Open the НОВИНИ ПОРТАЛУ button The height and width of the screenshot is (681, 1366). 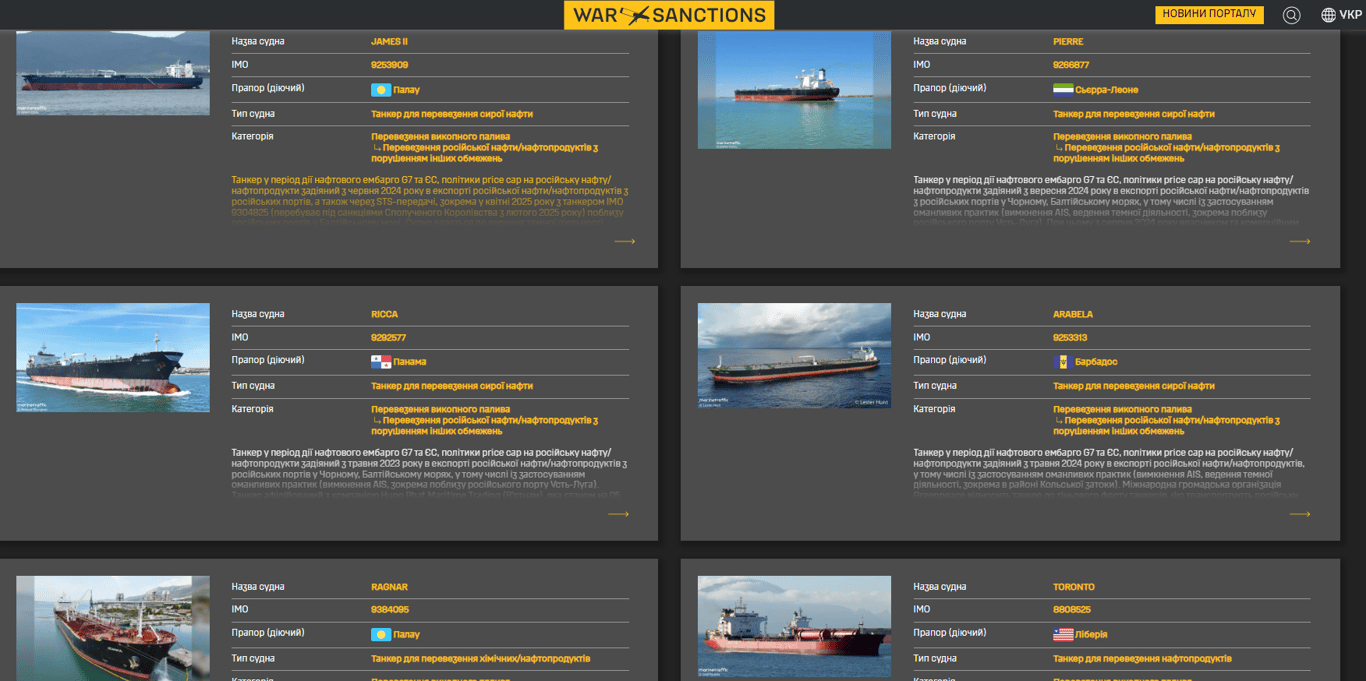point(1209,15)
